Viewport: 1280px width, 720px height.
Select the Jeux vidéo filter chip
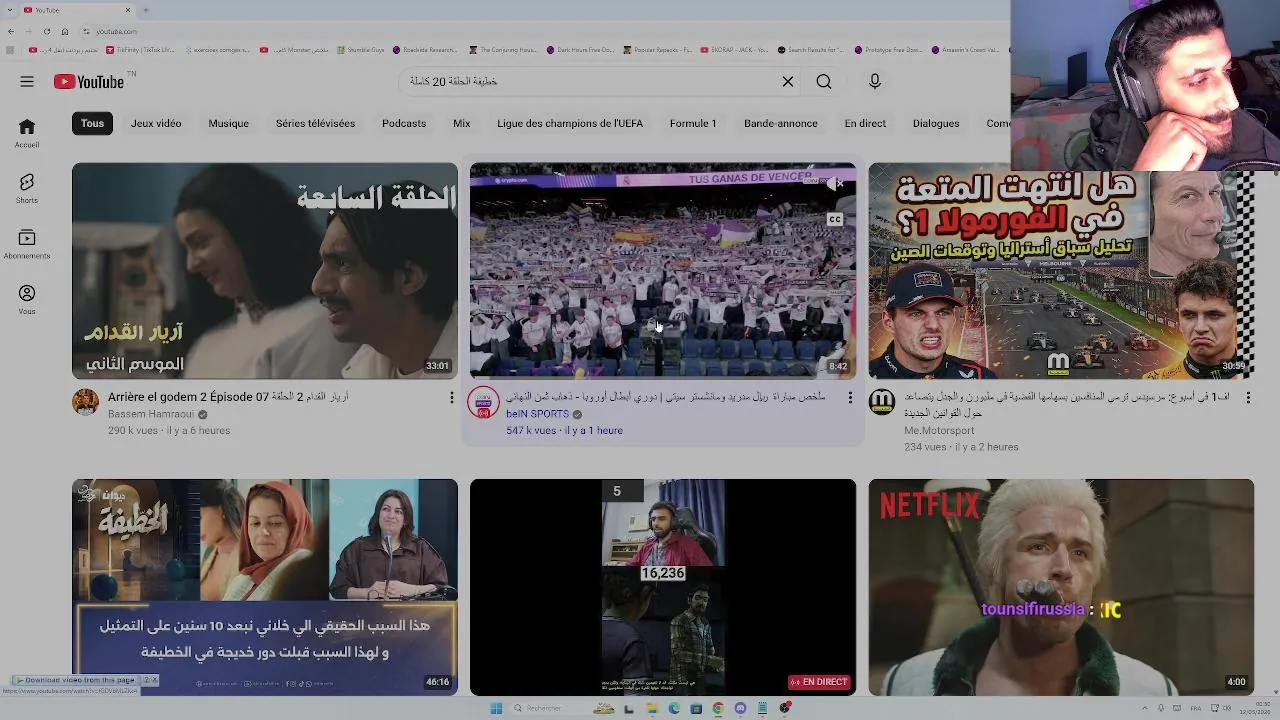156,123
